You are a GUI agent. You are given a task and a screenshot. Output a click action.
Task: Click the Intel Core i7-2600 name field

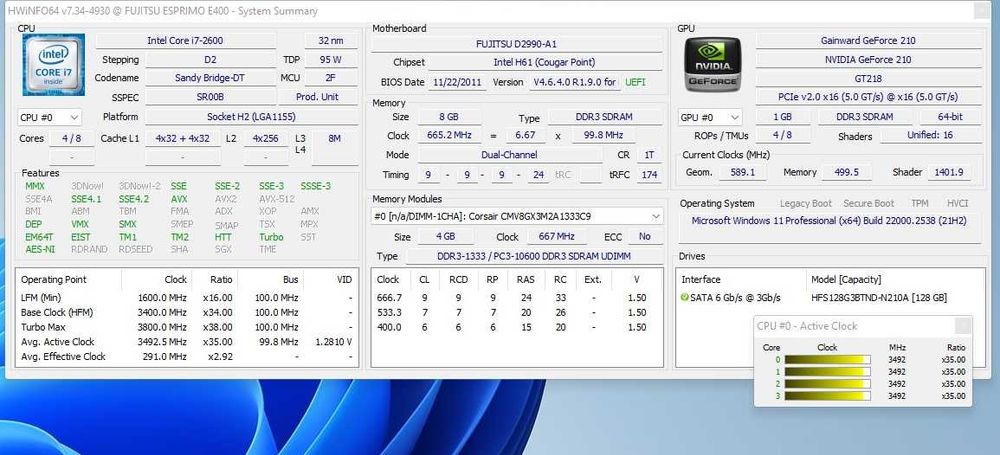tap(186, 40)
